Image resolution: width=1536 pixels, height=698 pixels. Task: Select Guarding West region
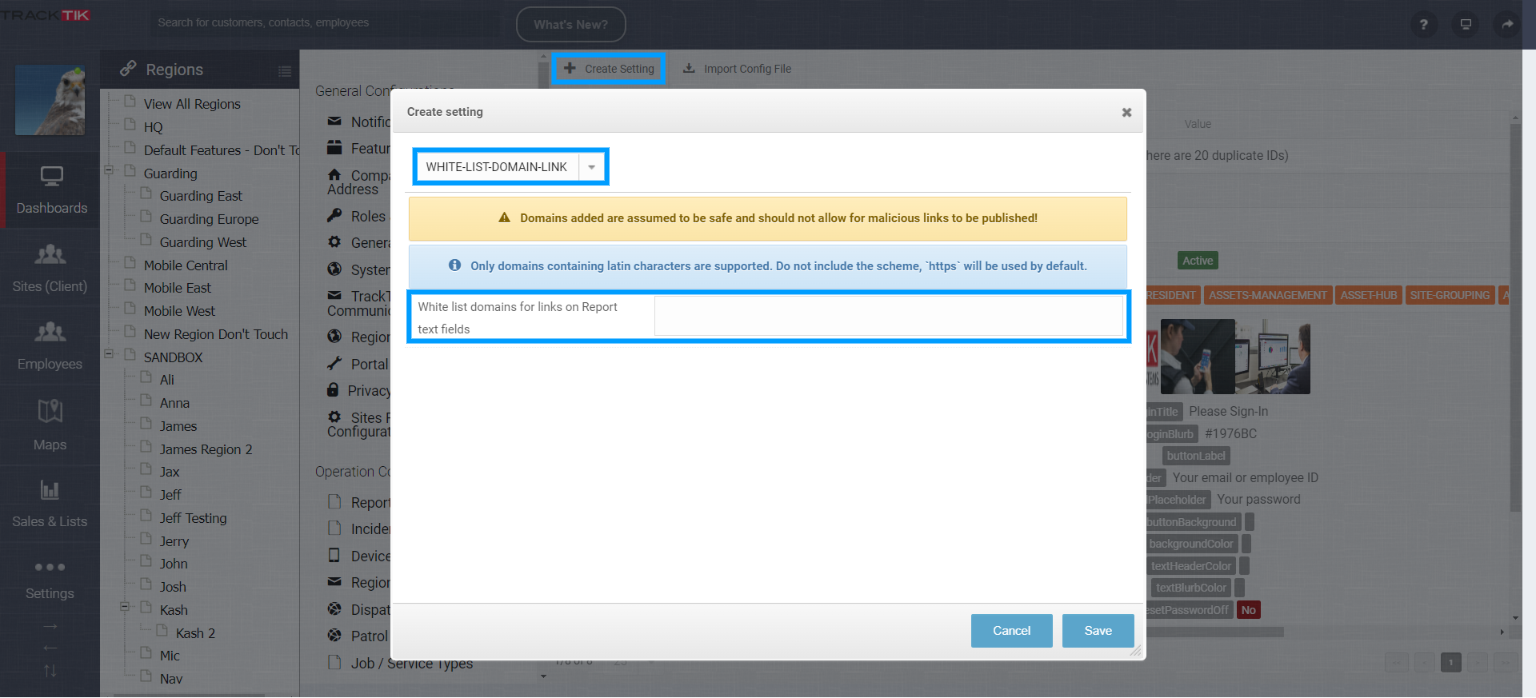point(203,242)
